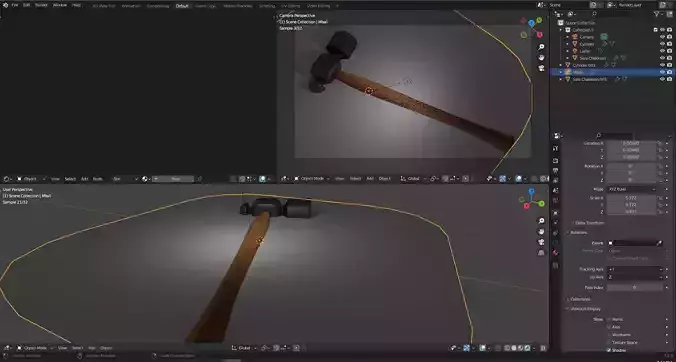Toggle camera view icon in top viewport
The image size is (676, 362).
[541, 68]
